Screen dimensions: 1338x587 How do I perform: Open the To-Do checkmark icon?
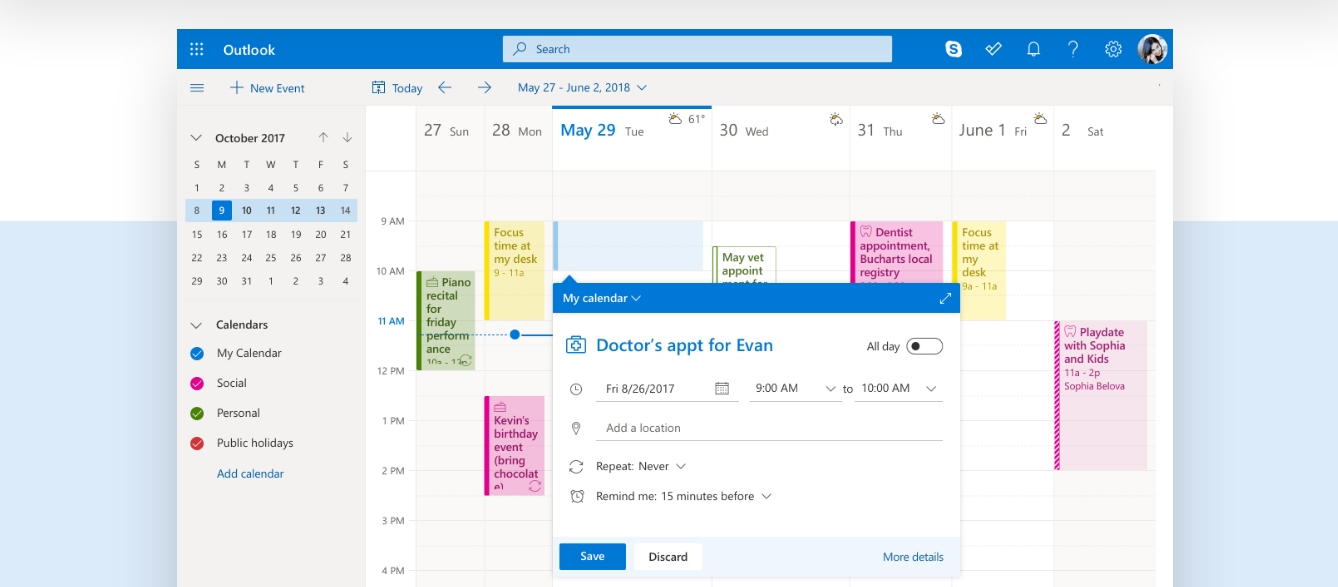click(993, 49)
